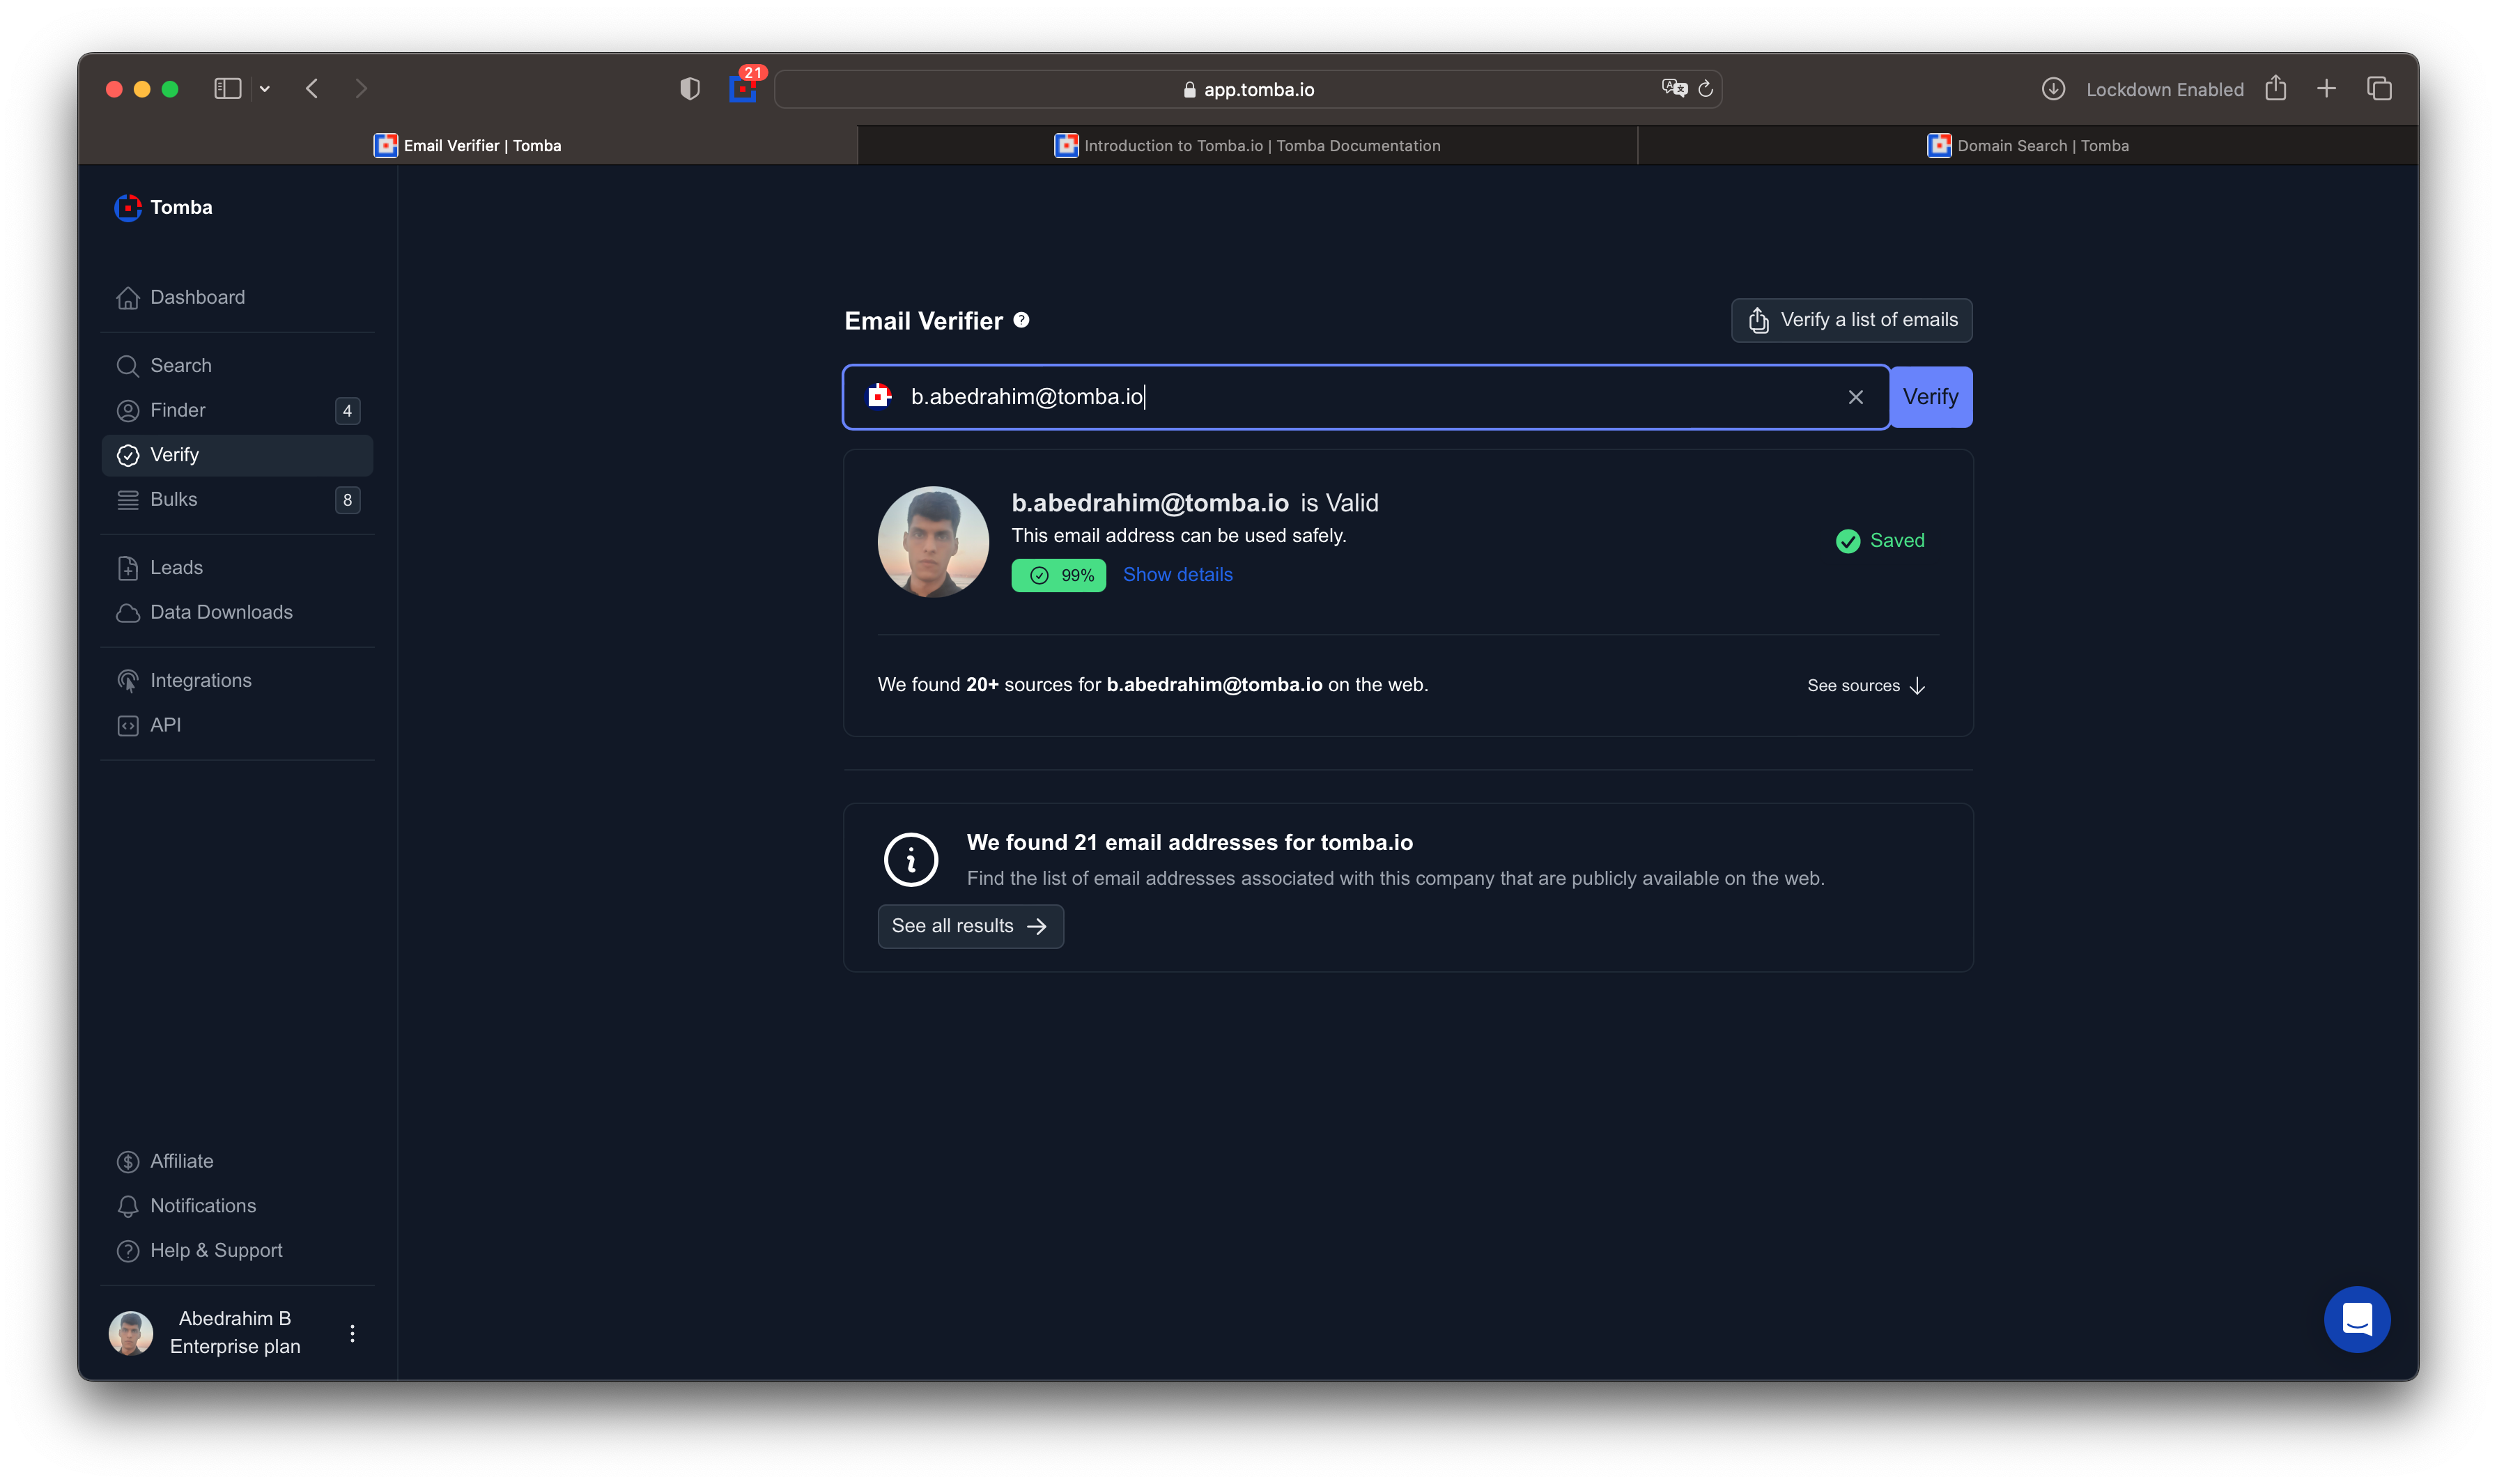Click bold b.abedrahim@tomba.io result heading

pos(1149,503)
